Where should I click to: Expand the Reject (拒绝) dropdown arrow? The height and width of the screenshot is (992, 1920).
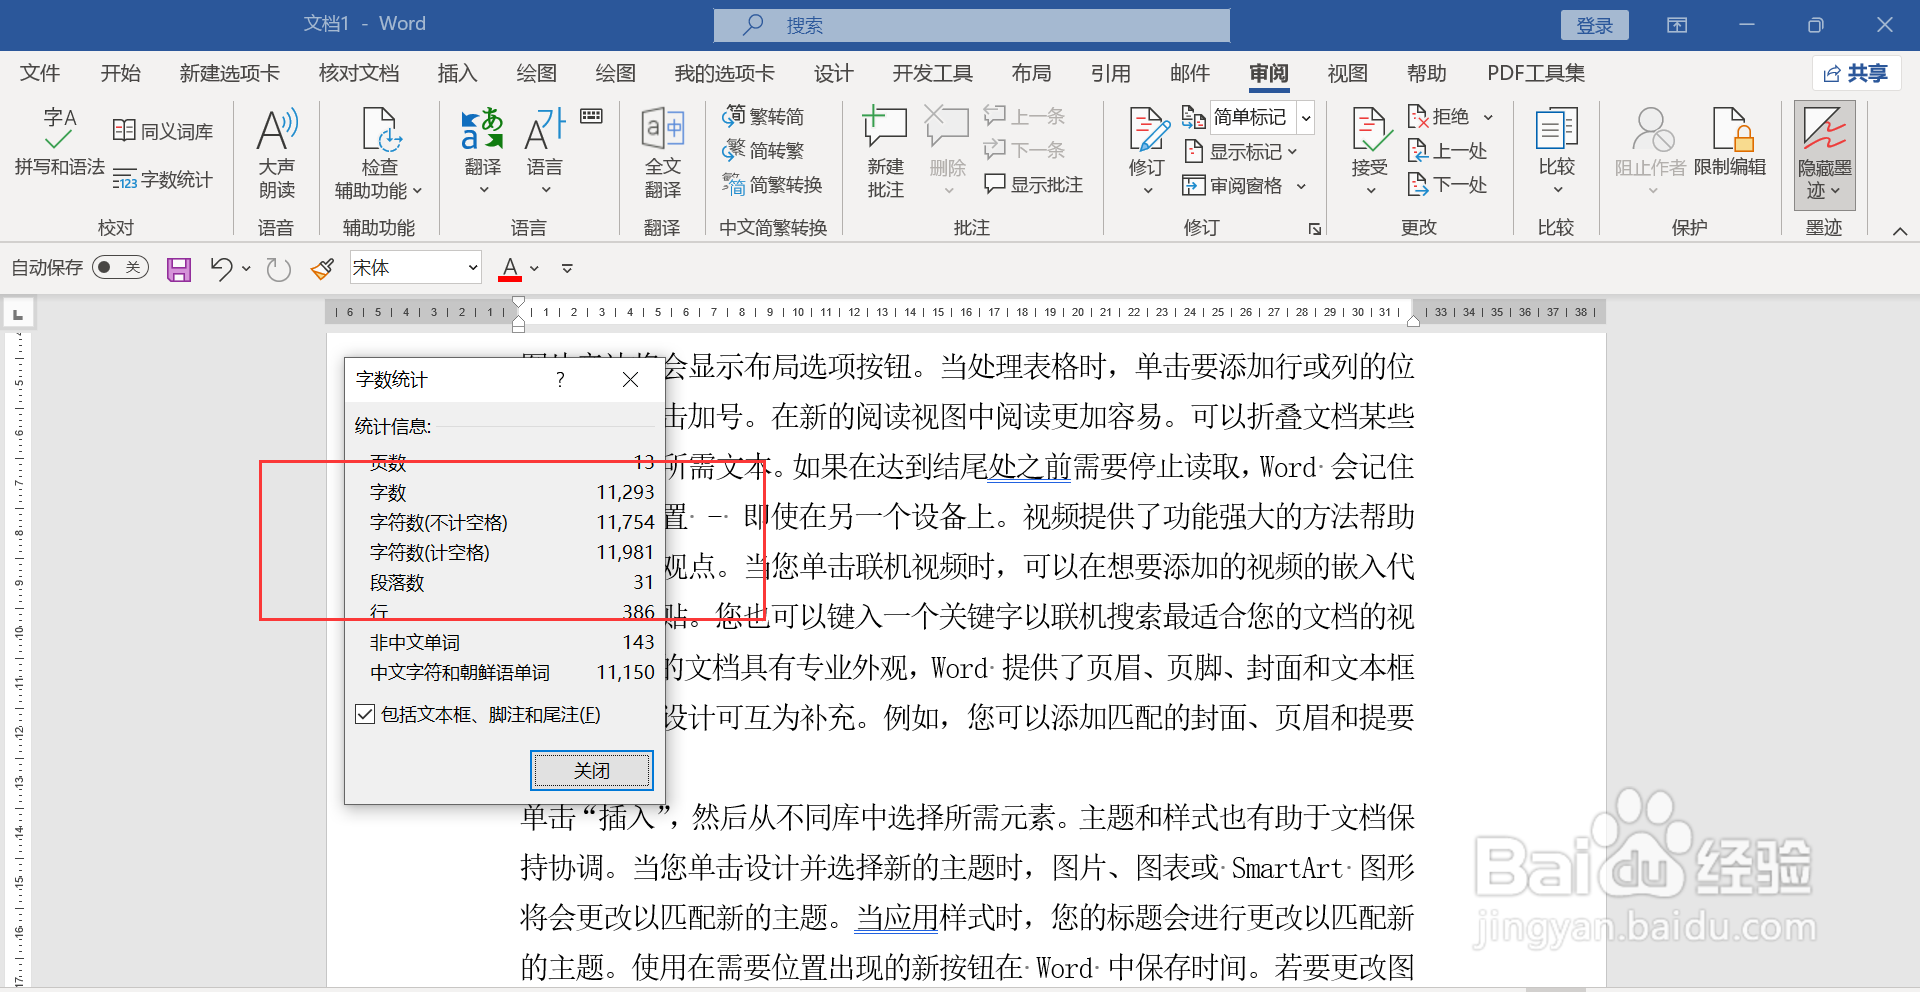(1488, 117)
